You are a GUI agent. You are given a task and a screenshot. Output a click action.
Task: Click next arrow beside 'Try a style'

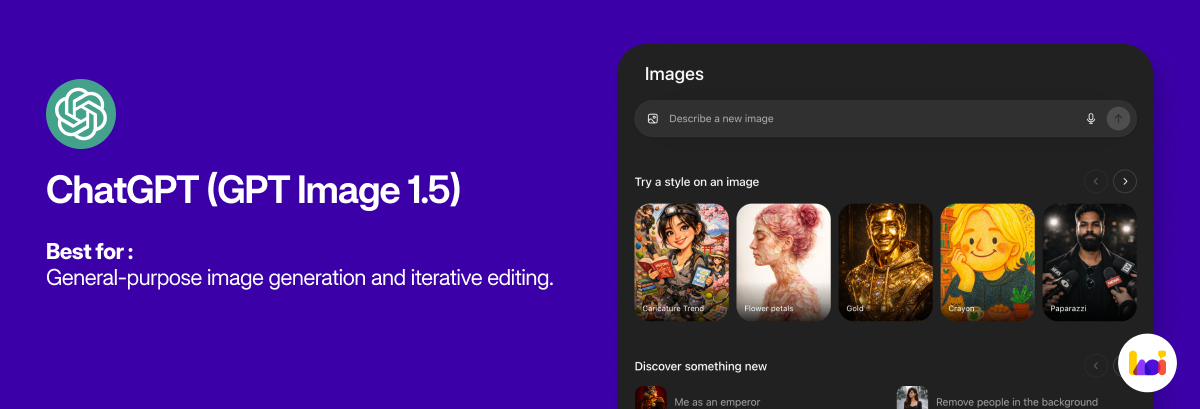[x=1125, y=181]
